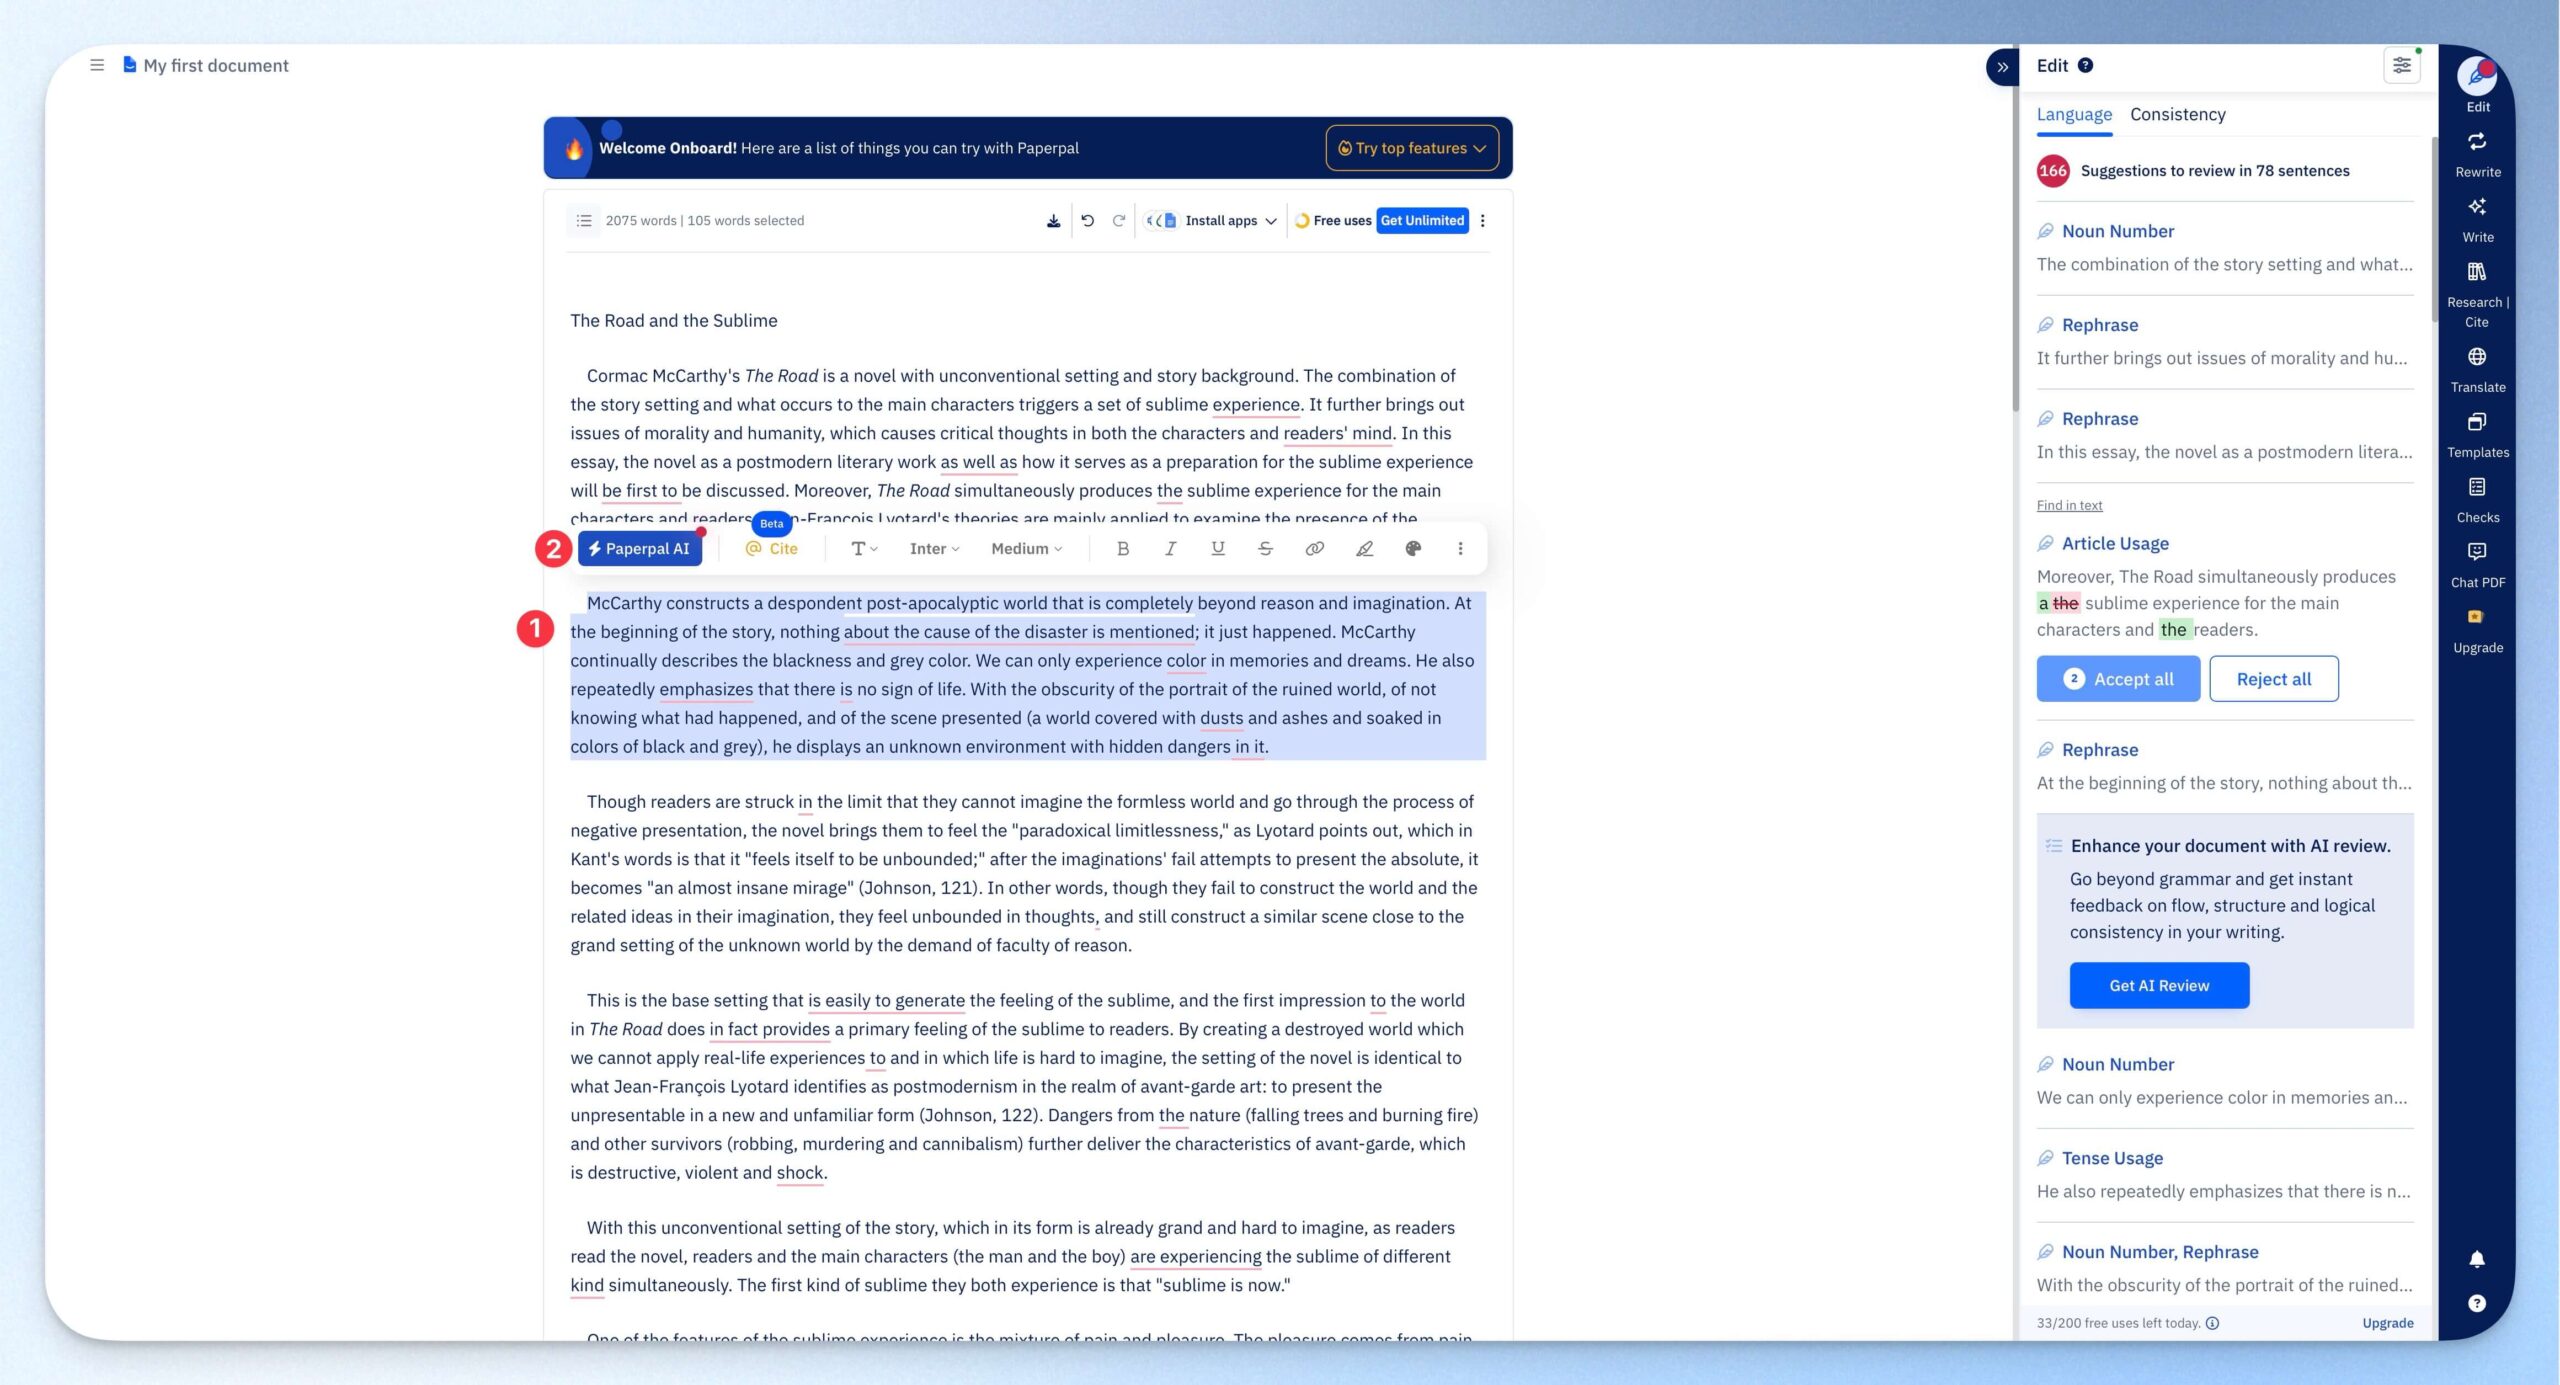
Task: Open the Chat PDF panel
Action: click(x=2477, y=564)
